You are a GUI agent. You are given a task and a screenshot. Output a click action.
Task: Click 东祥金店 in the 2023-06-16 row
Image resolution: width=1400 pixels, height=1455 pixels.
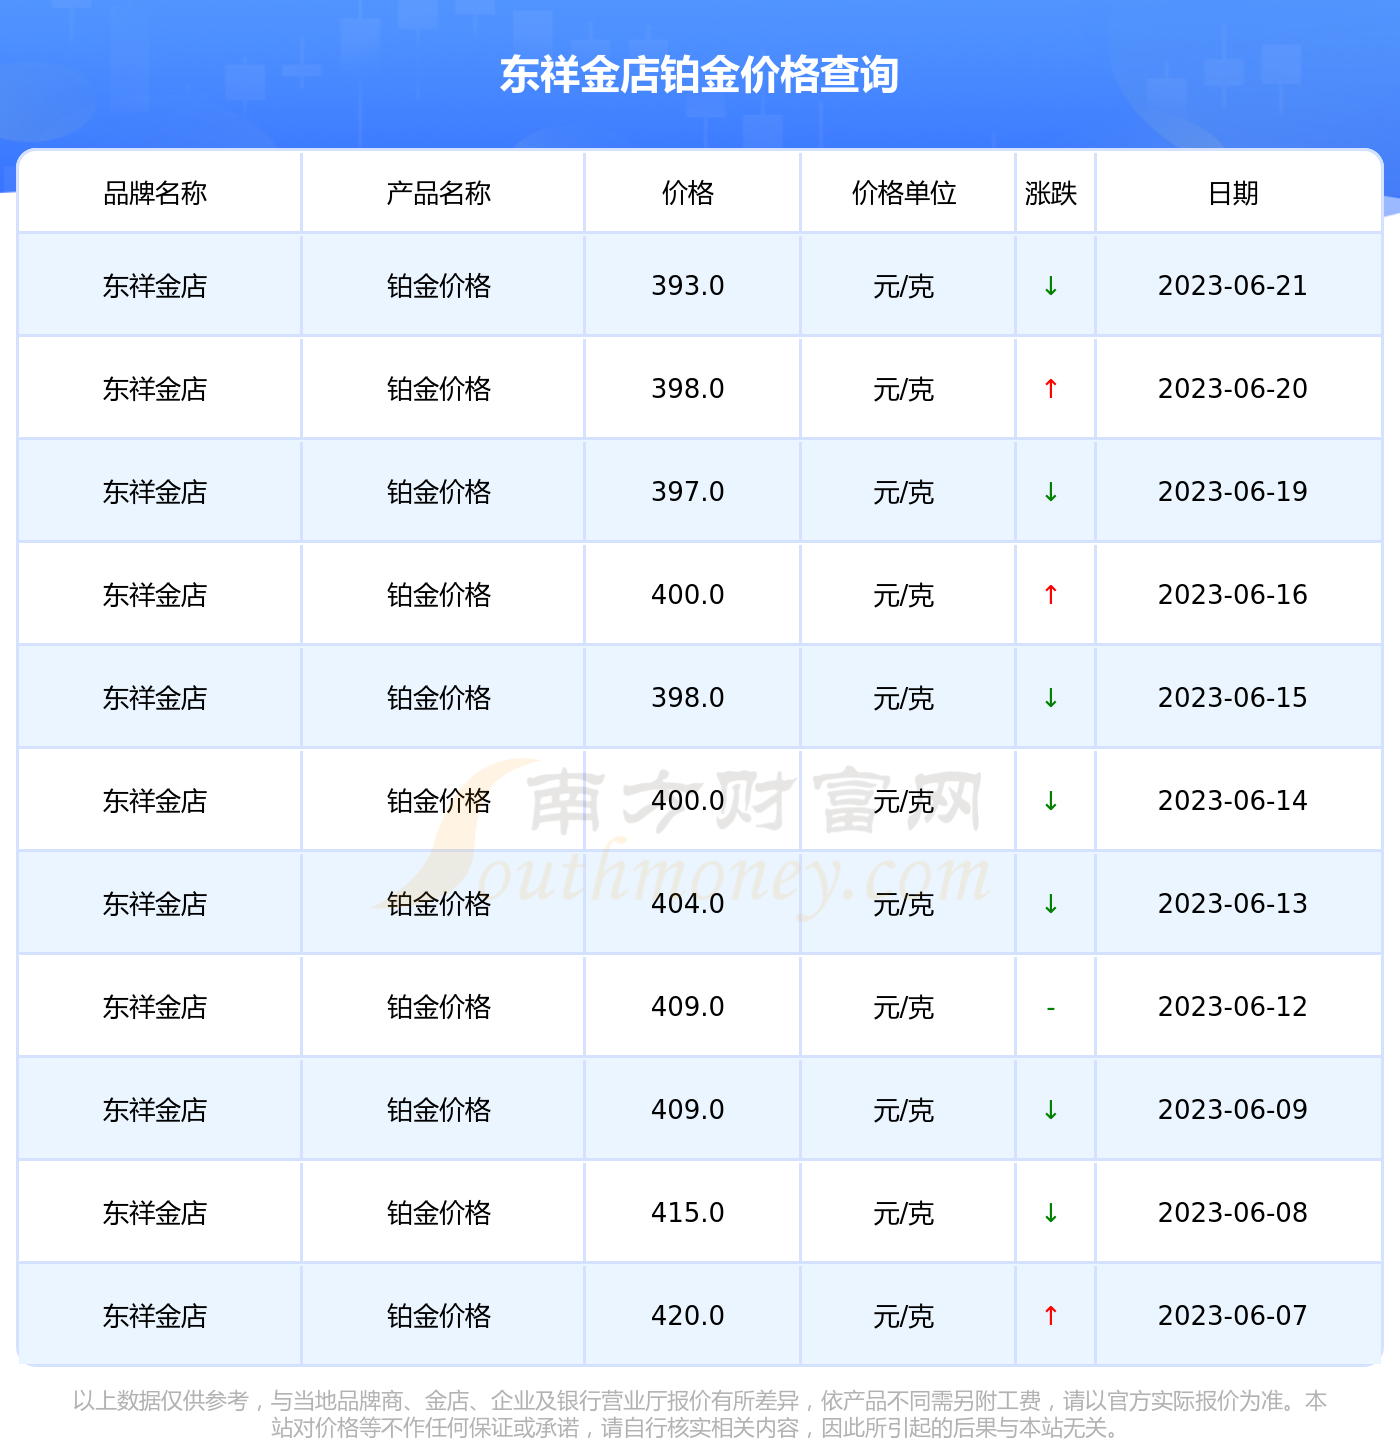(x=155, y=595)
